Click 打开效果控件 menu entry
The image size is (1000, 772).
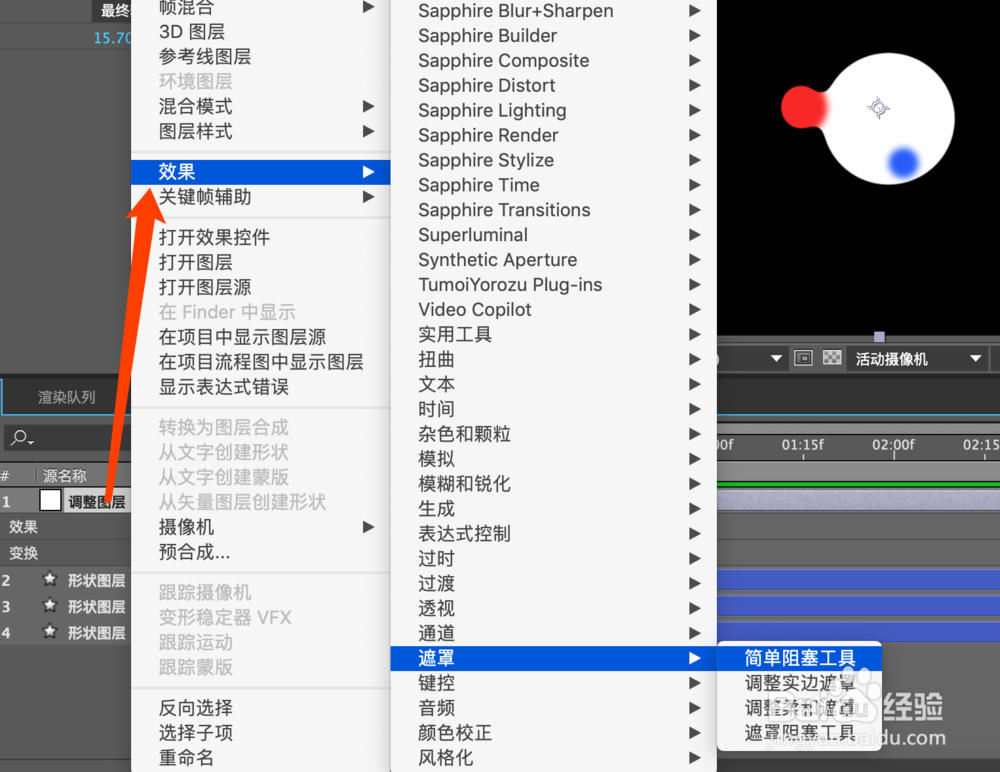tap(260, 237)
